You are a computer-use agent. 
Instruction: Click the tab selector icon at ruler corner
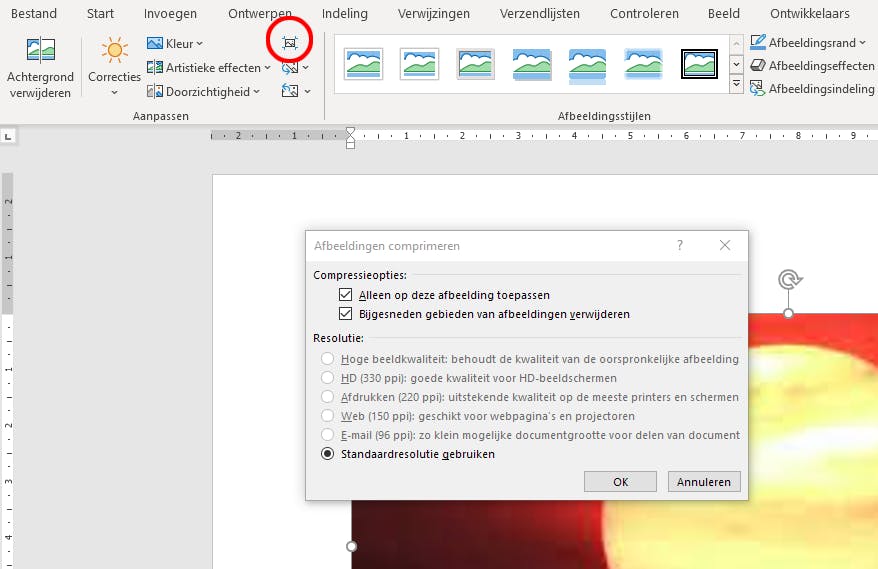tap(8, 136)
